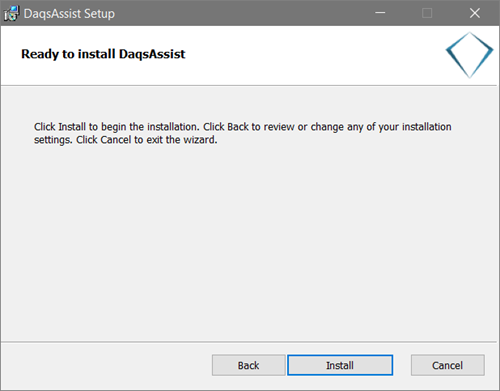Image resolution: width=500 pixels, height=391 pixels.
Task: Click the word "Back" in the instruction paragraph
Action: pyautogui.click(x=238, y=127)
